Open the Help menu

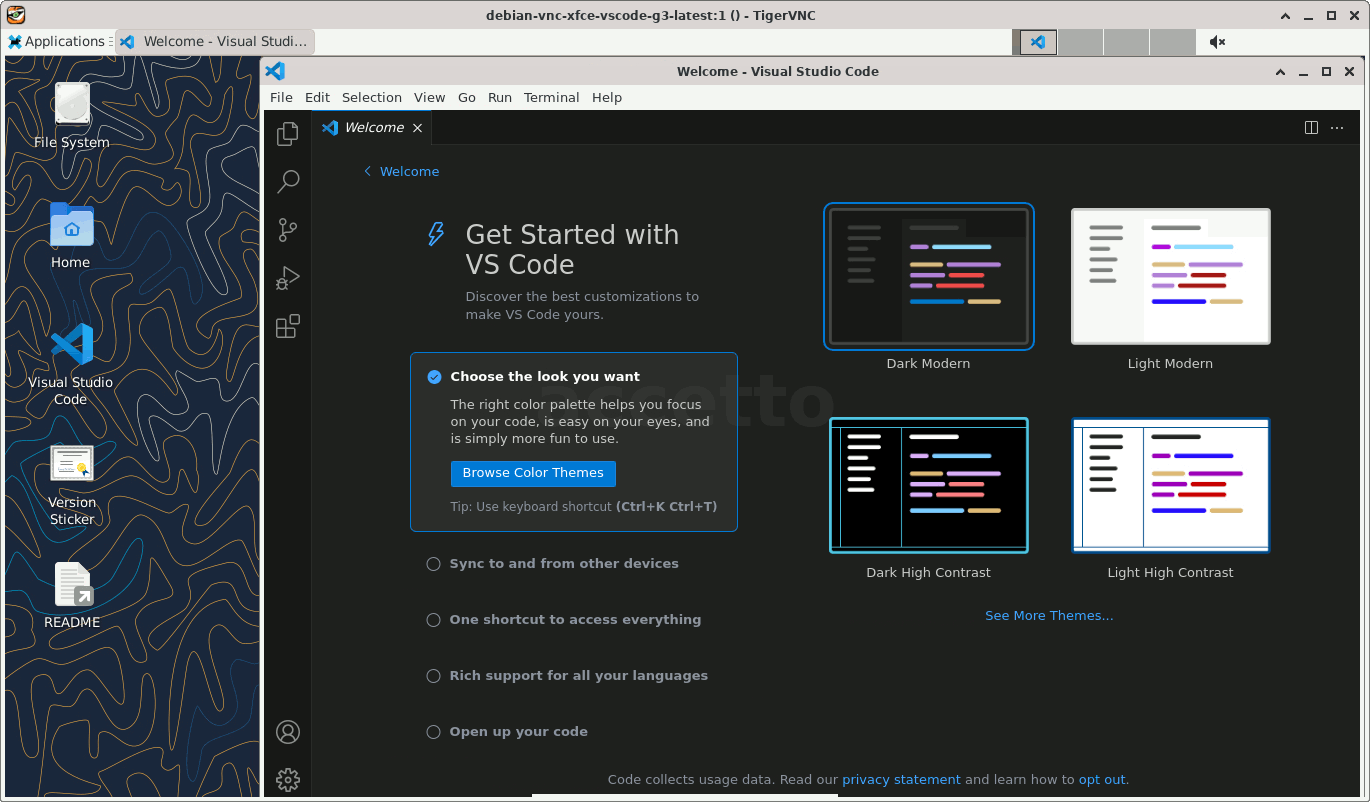(x=607, y=98)
